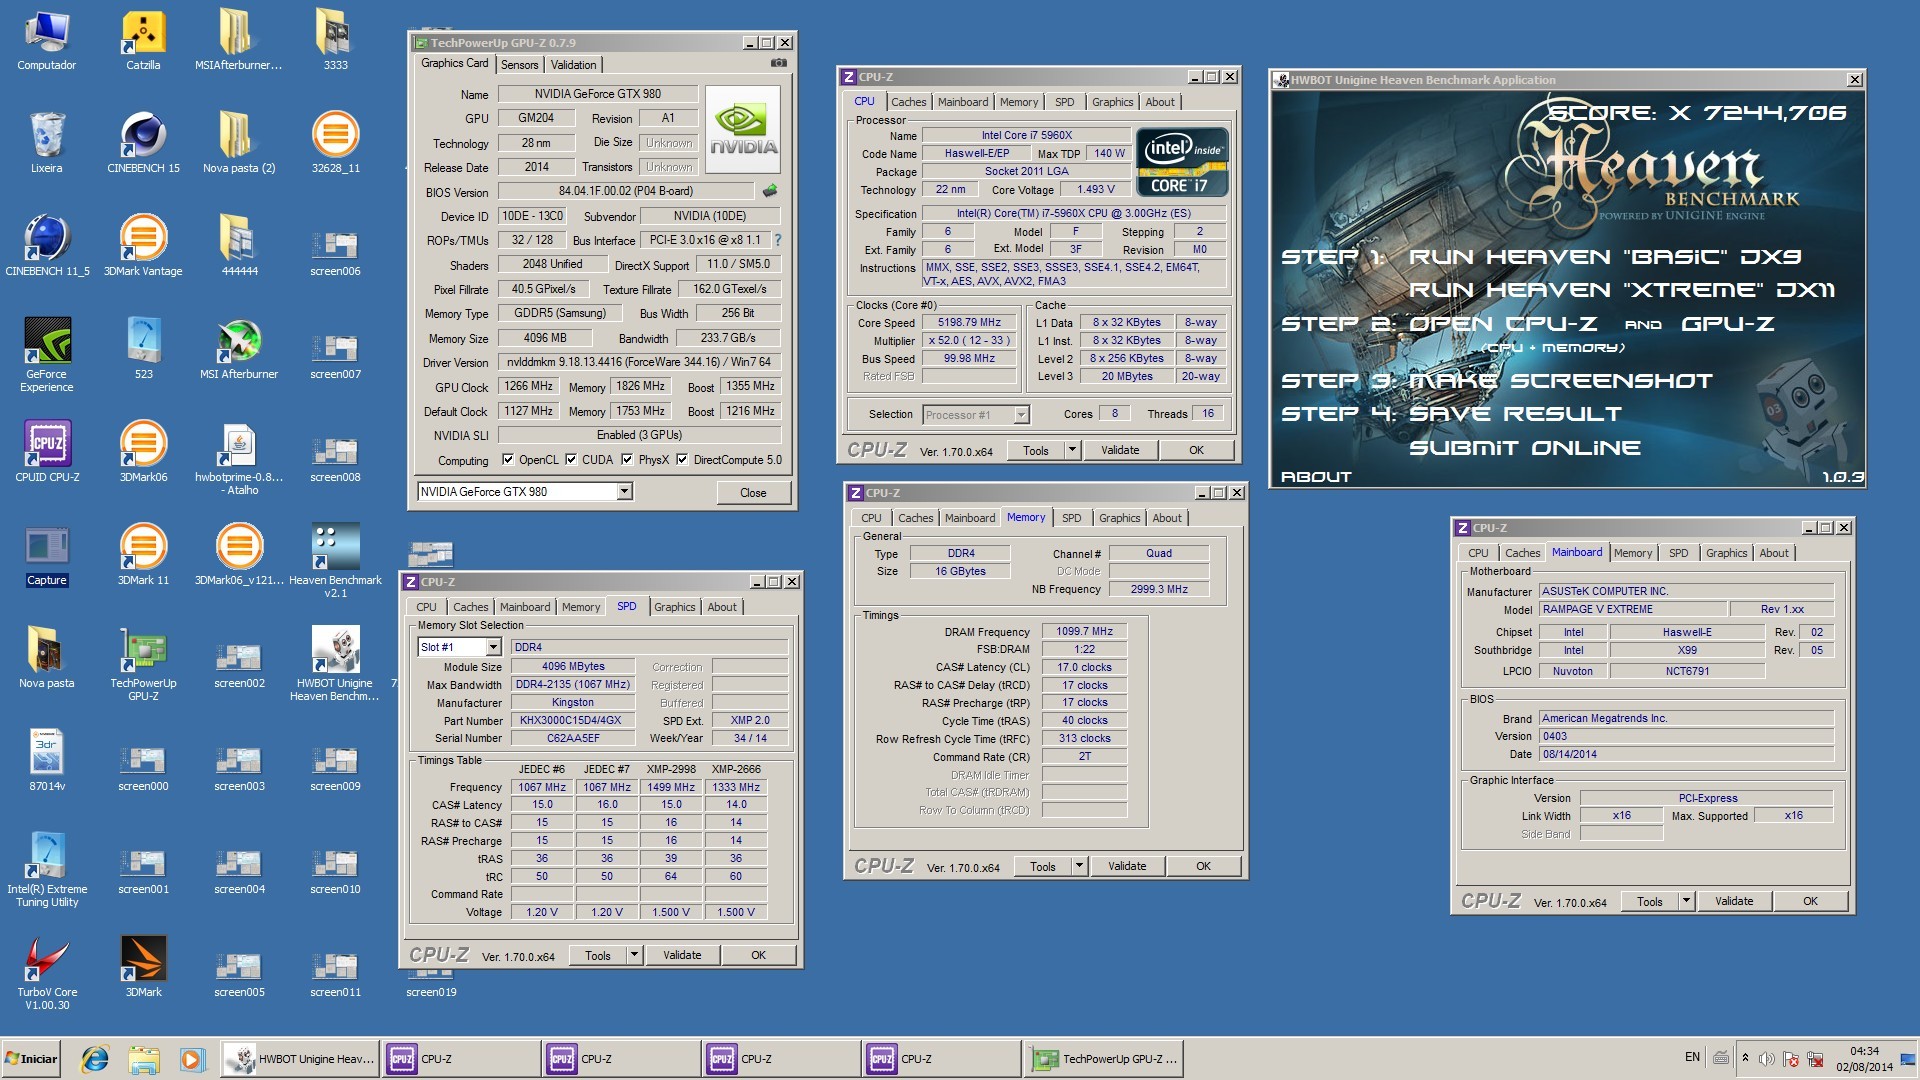Open About tab in CPU-Z SPD window
Viewport: 1920px width, 1080px height.
722,607
